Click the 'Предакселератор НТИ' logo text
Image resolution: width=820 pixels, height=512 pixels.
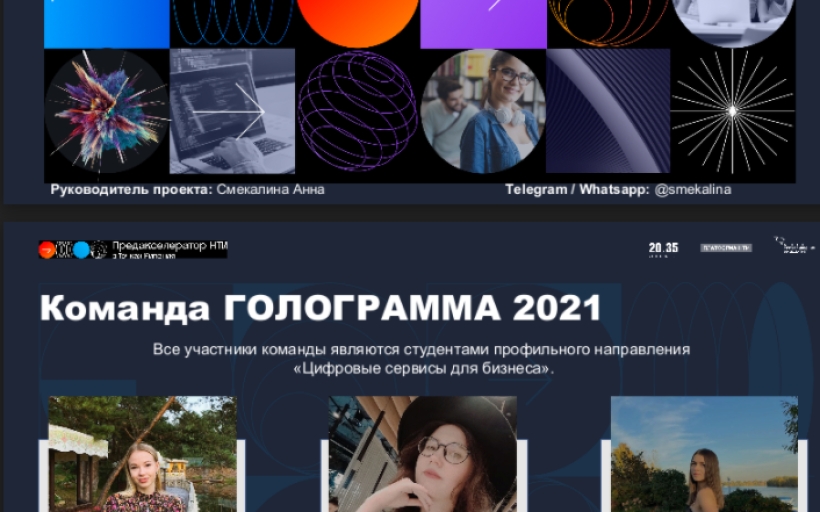169,246
